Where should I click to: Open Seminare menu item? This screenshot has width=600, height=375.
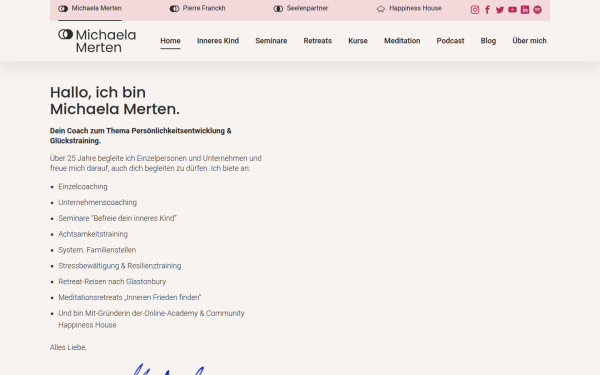pos(271,41)
